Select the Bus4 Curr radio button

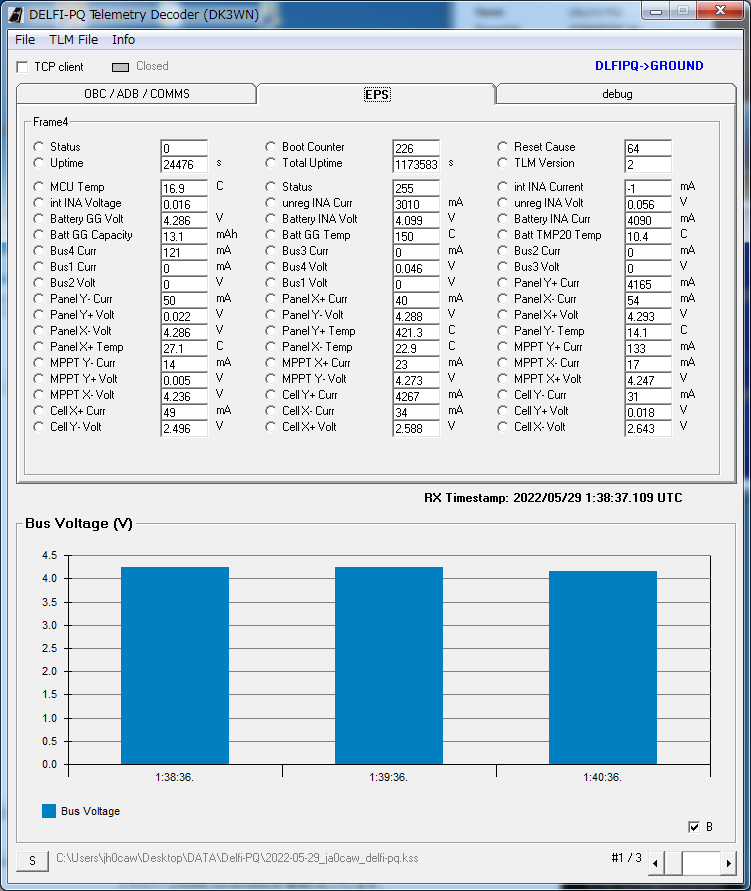point(38,250)
